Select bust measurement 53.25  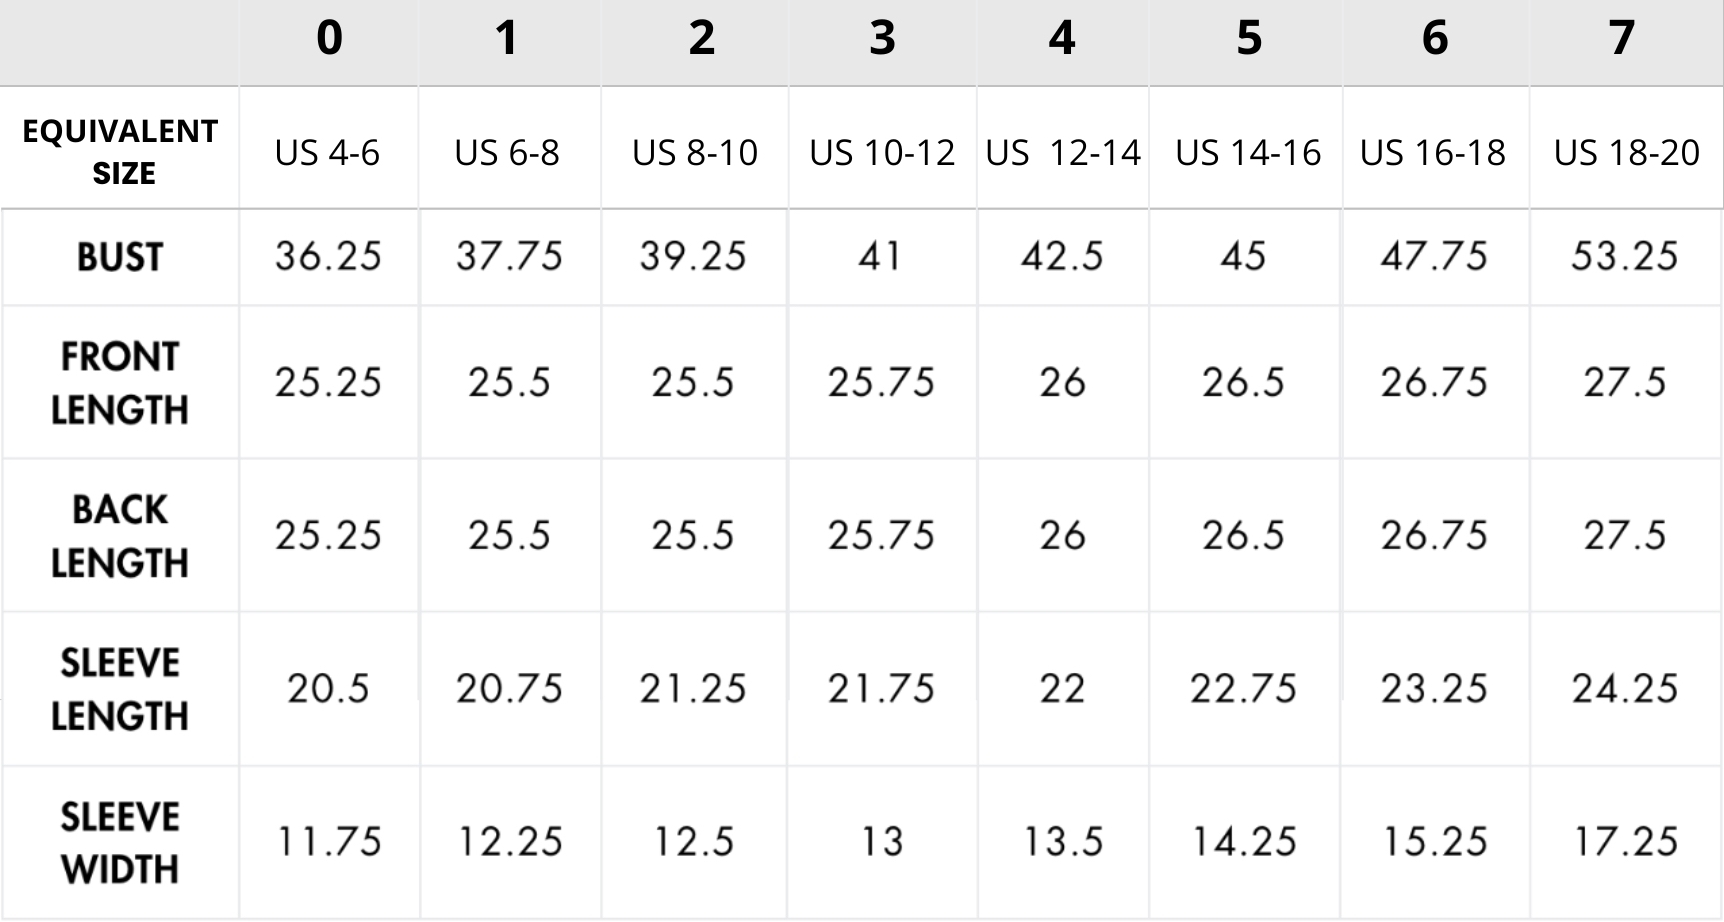[1624, 257]
